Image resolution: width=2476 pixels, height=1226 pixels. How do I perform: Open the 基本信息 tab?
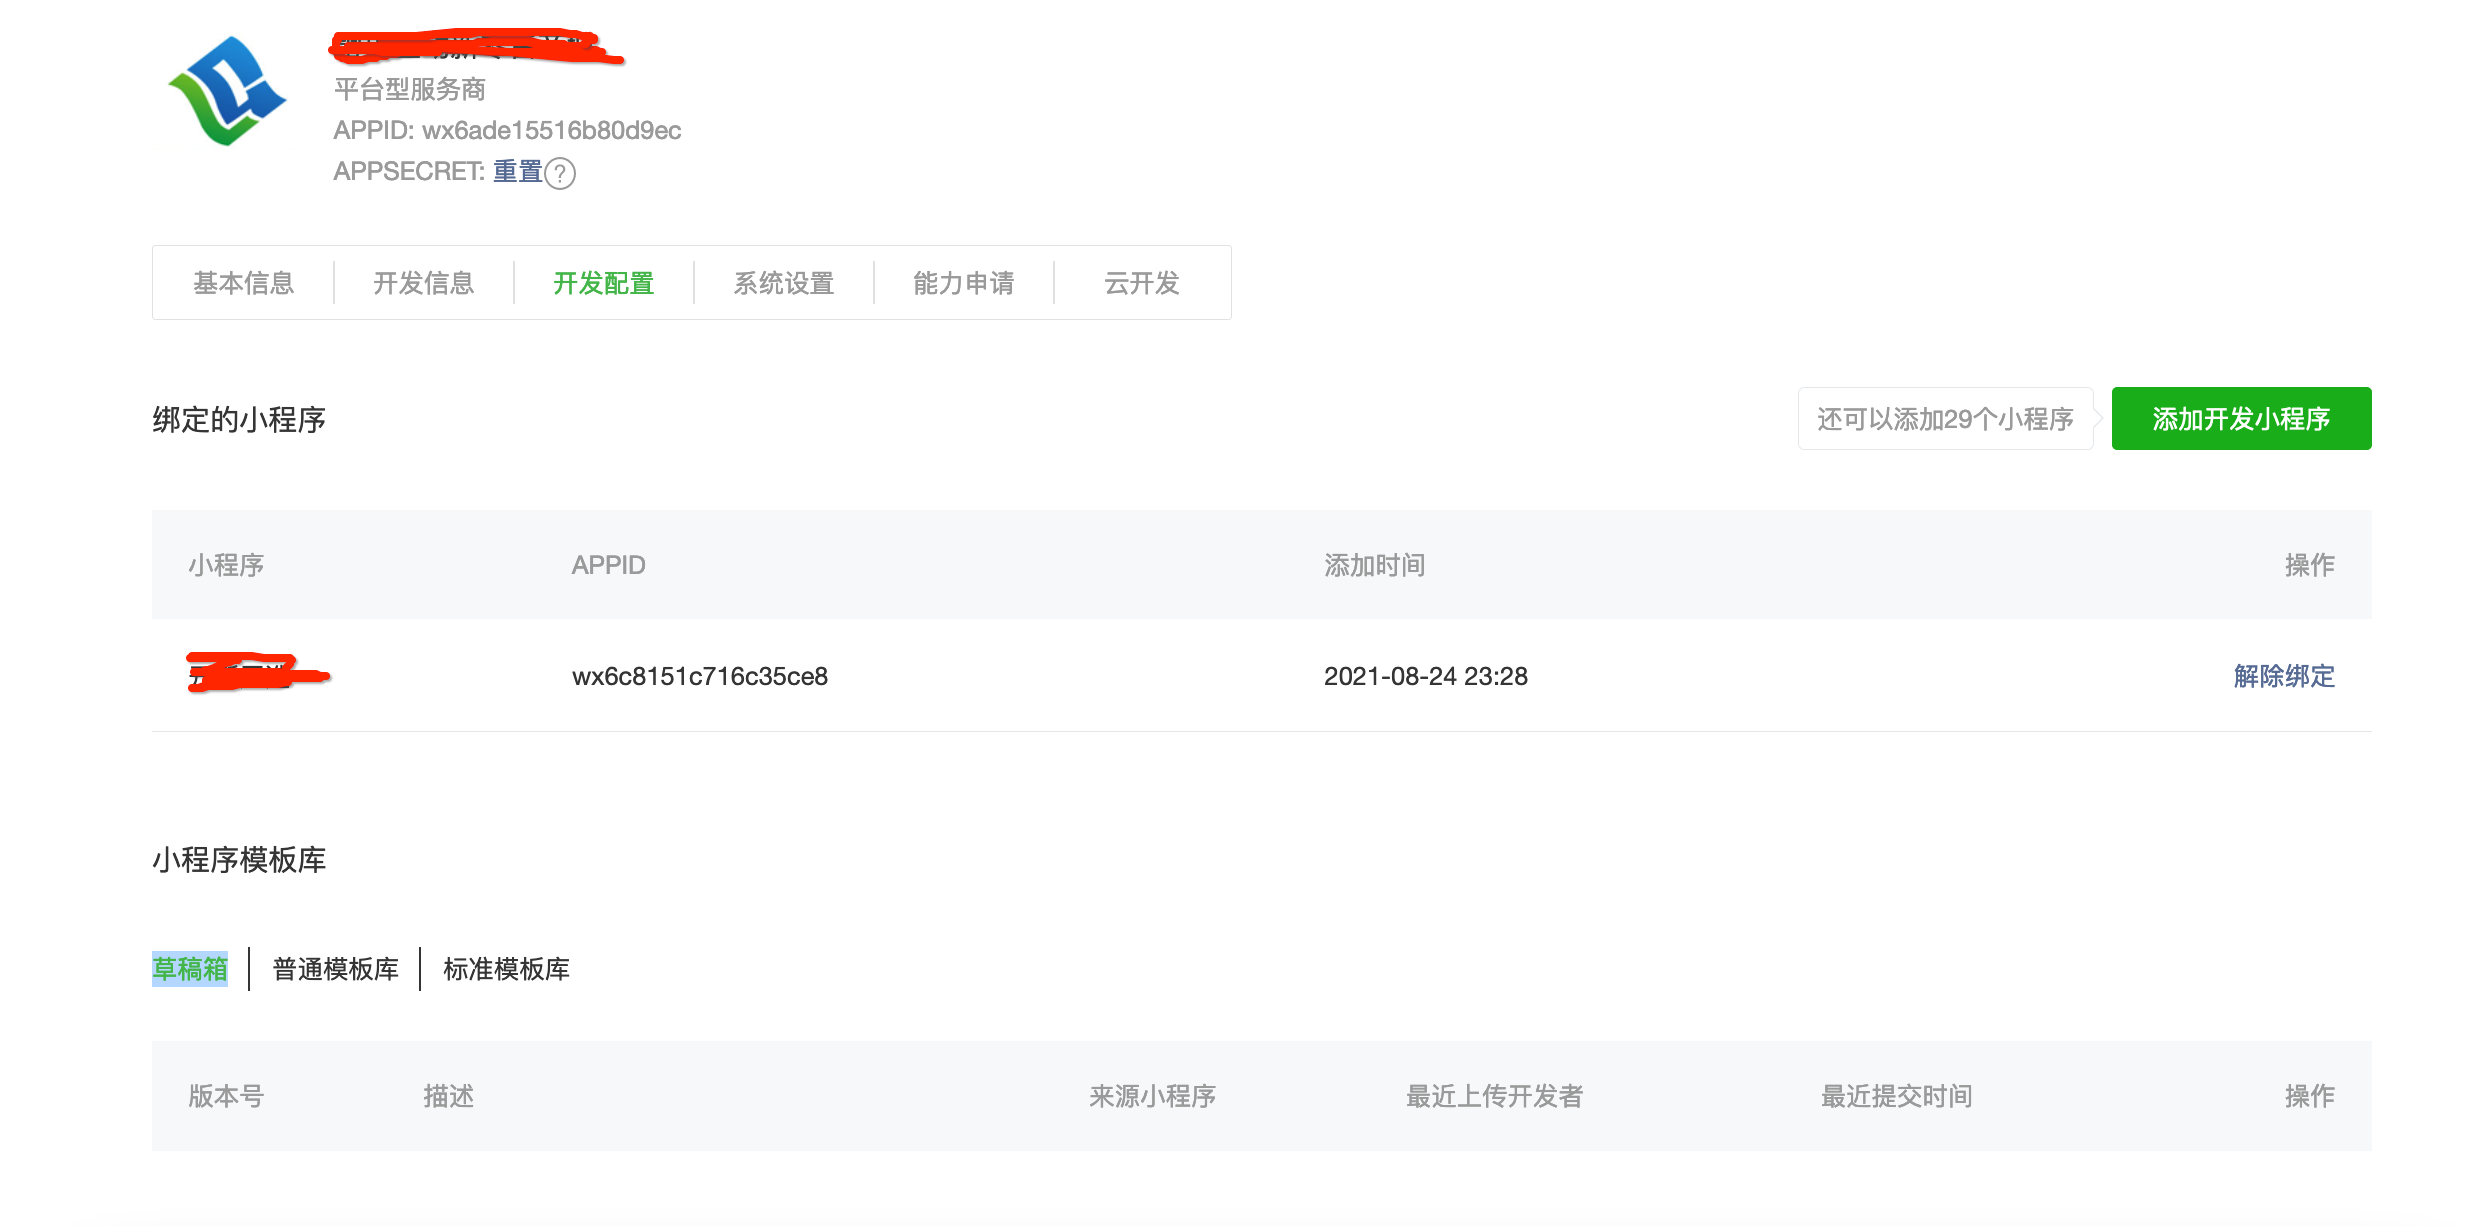pyautogui.click(x=243, y=283)
